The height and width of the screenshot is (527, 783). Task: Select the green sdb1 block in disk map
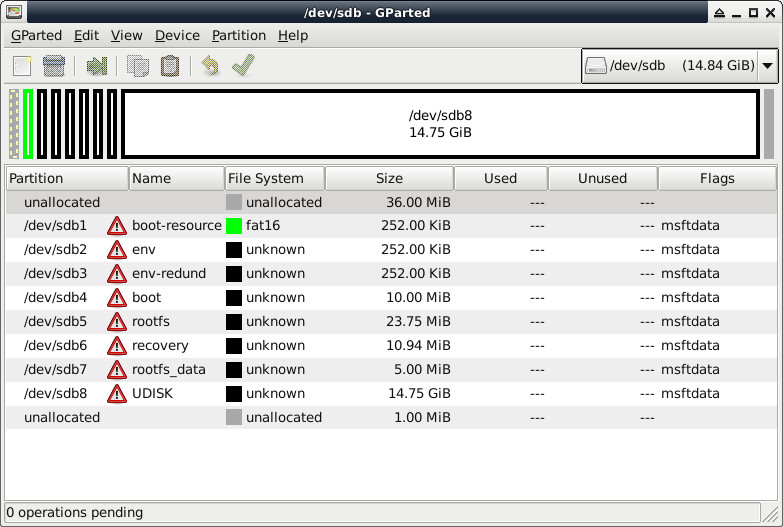point(29,124)
